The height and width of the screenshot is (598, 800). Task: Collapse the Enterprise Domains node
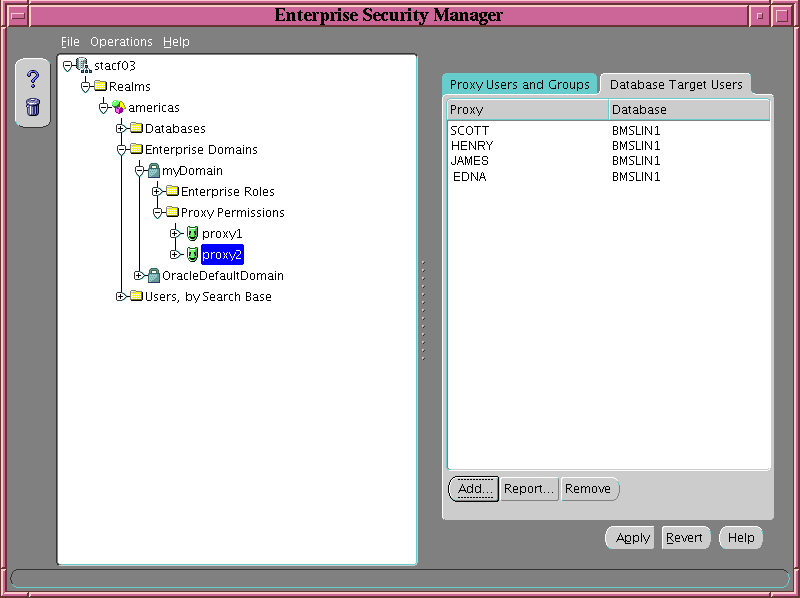point(121,150)
